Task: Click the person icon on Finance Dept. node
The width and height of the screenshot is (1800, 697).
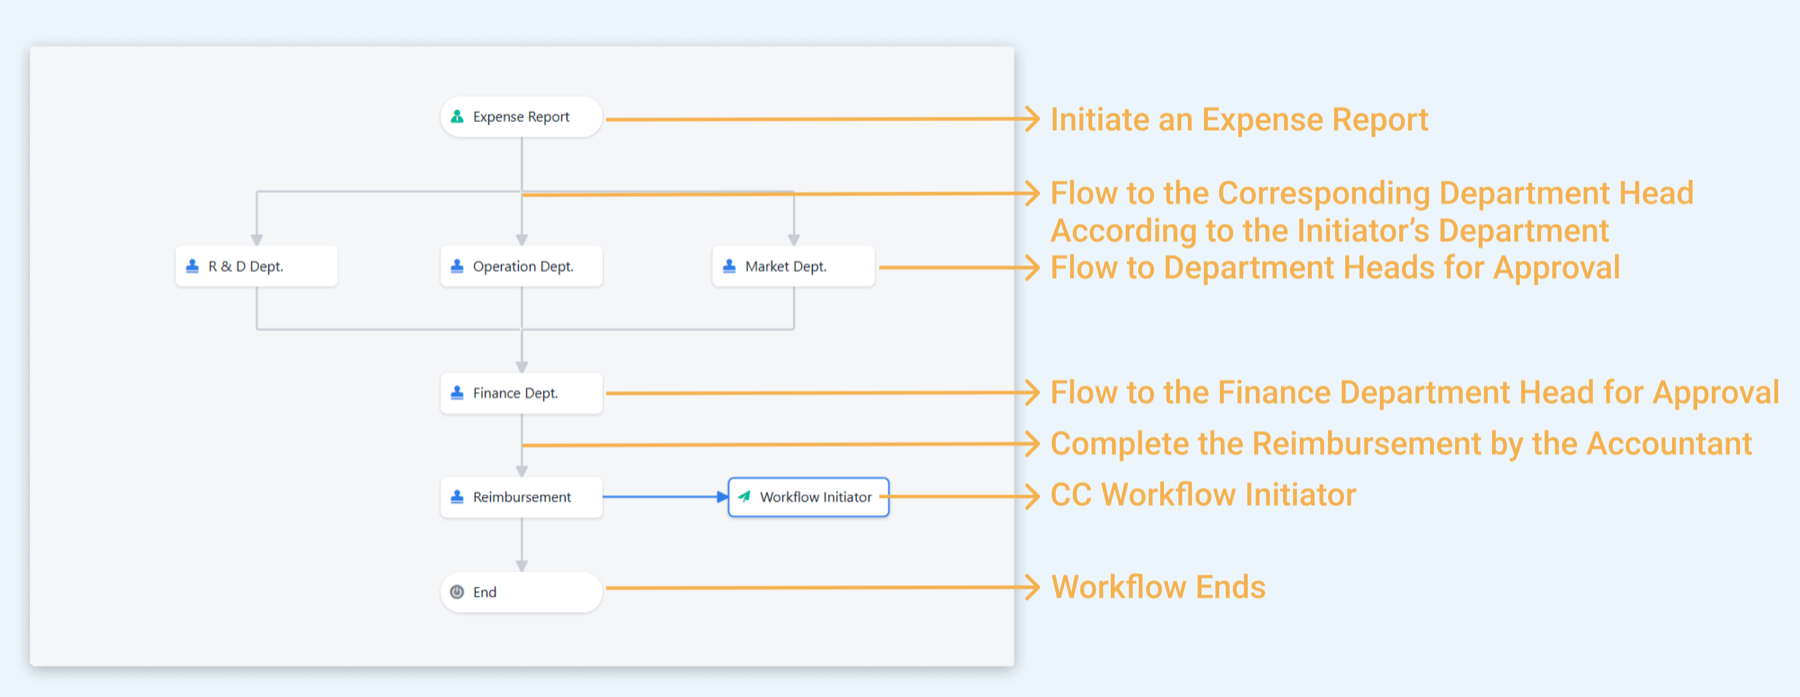Action: tap(457, 393)
